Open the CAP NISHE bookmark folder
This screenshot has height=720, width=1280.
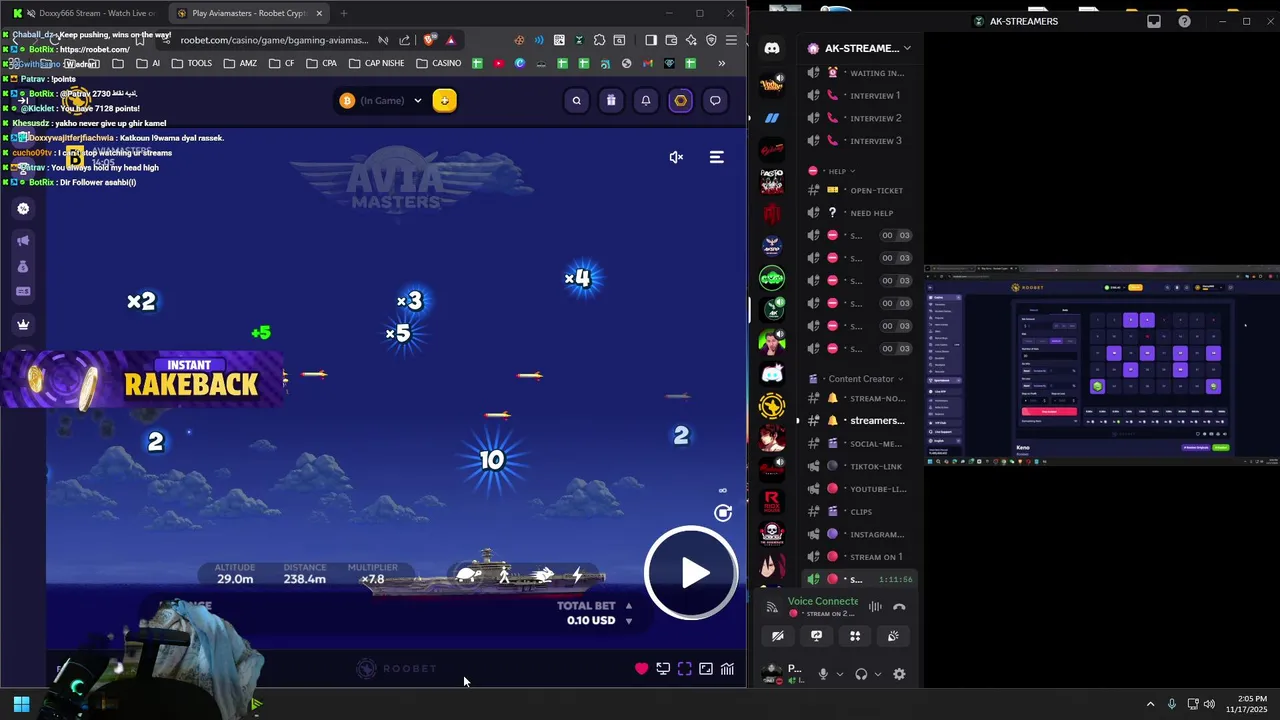[376, 63]
